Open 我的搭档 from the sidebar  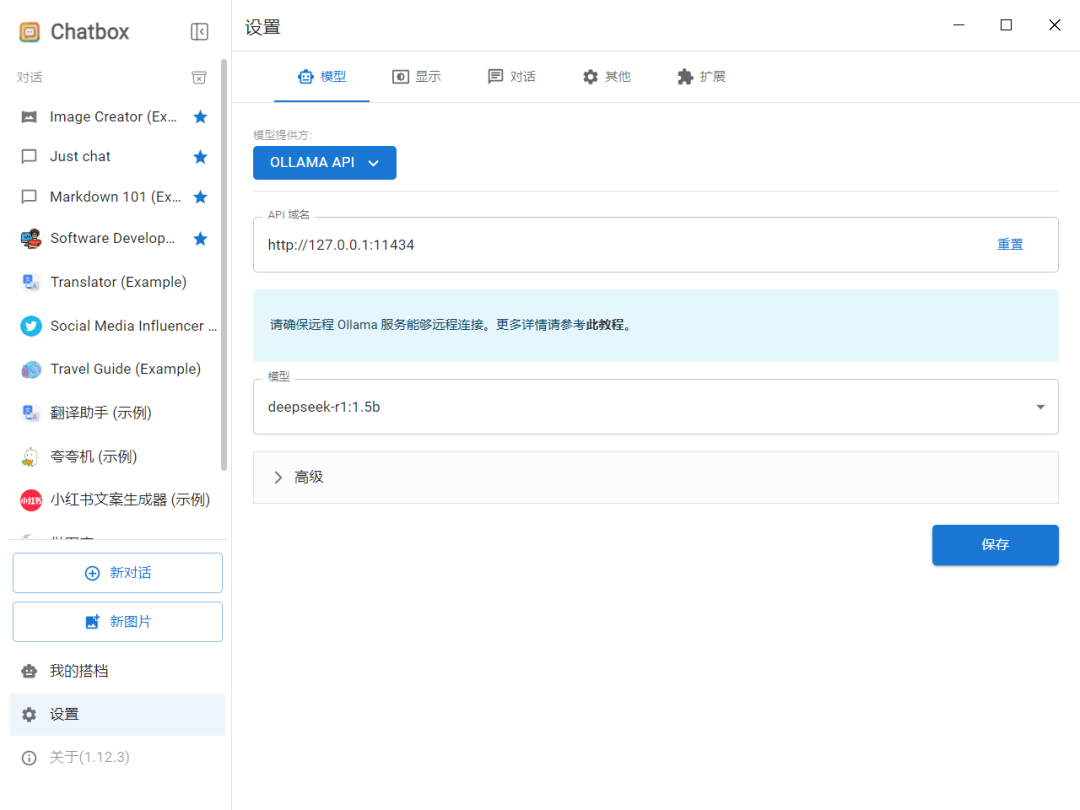coord(118,672)
